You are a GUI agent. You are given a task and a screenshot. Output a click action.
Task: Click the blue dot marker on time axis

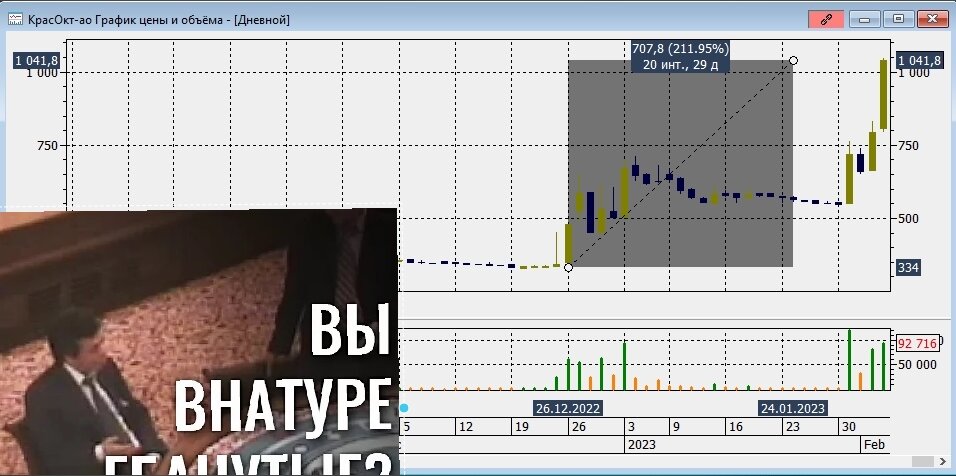pyautogui.click(x=403, y=408)
